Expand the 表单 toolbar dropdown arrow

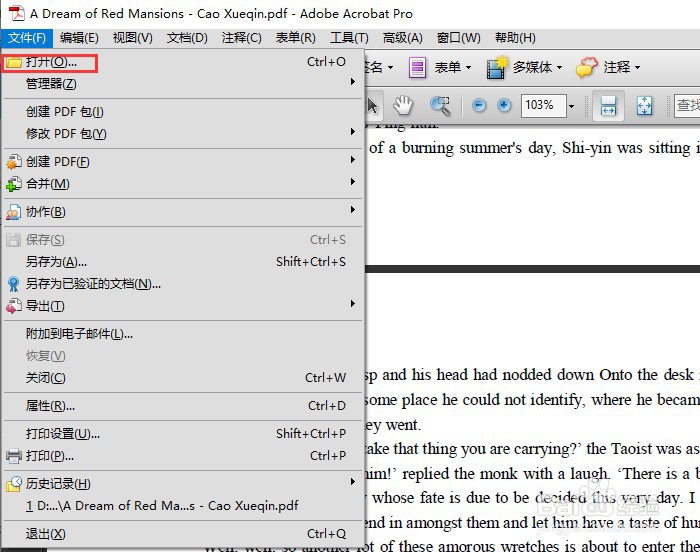(468, 67)
